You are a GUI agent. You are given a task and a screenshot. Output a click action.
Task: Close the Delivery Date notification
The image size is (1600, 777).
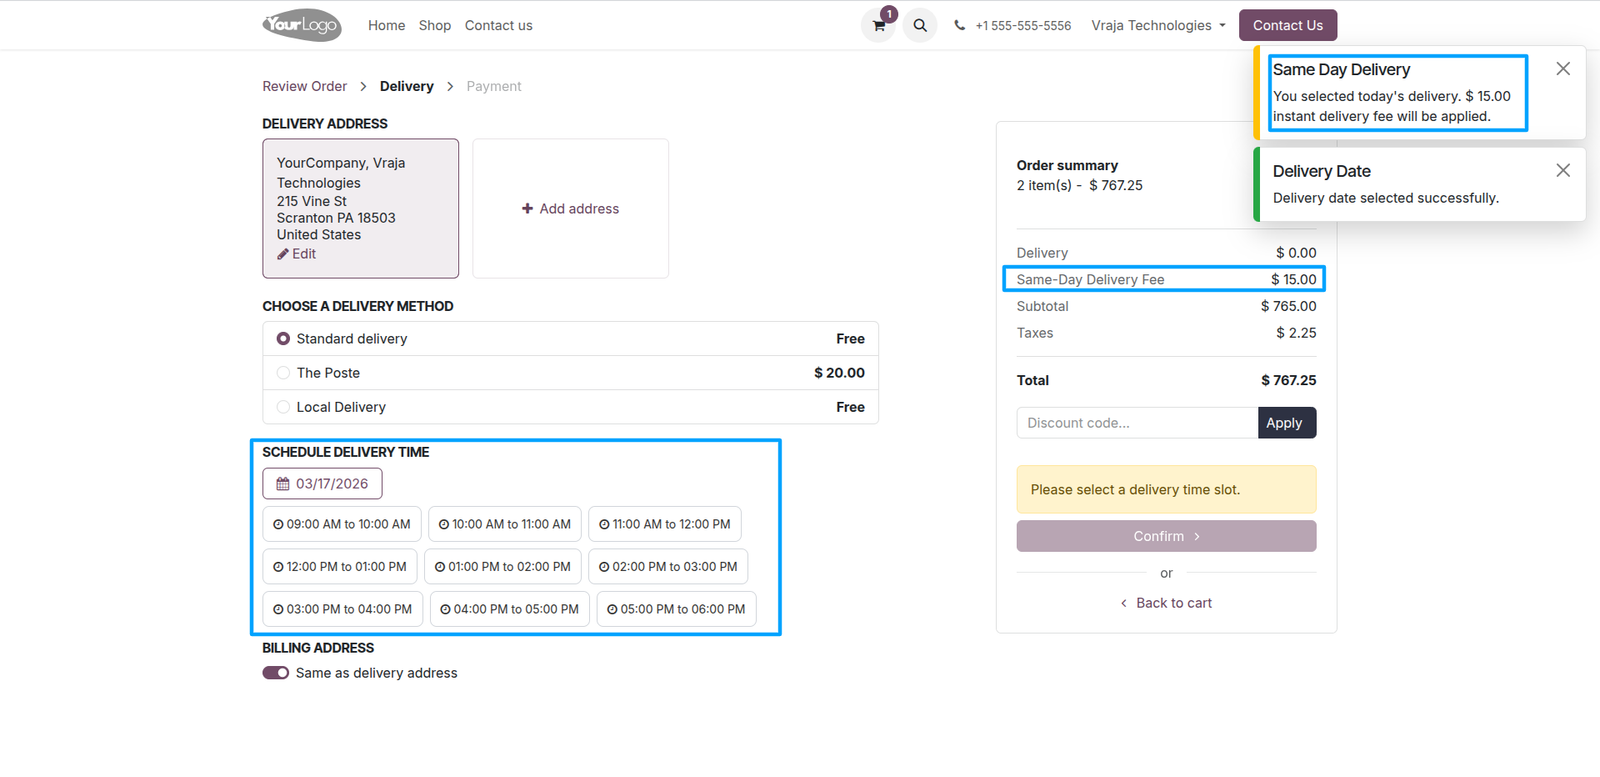(x=1563, y=171)
